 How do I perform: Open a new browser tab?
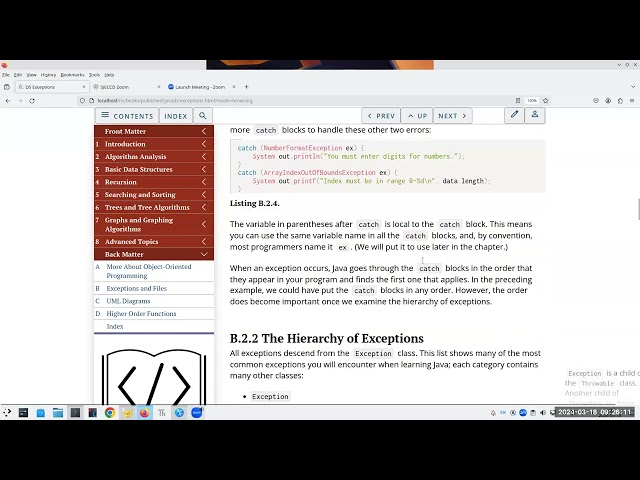pyautogui.click(x=246, y=87)
